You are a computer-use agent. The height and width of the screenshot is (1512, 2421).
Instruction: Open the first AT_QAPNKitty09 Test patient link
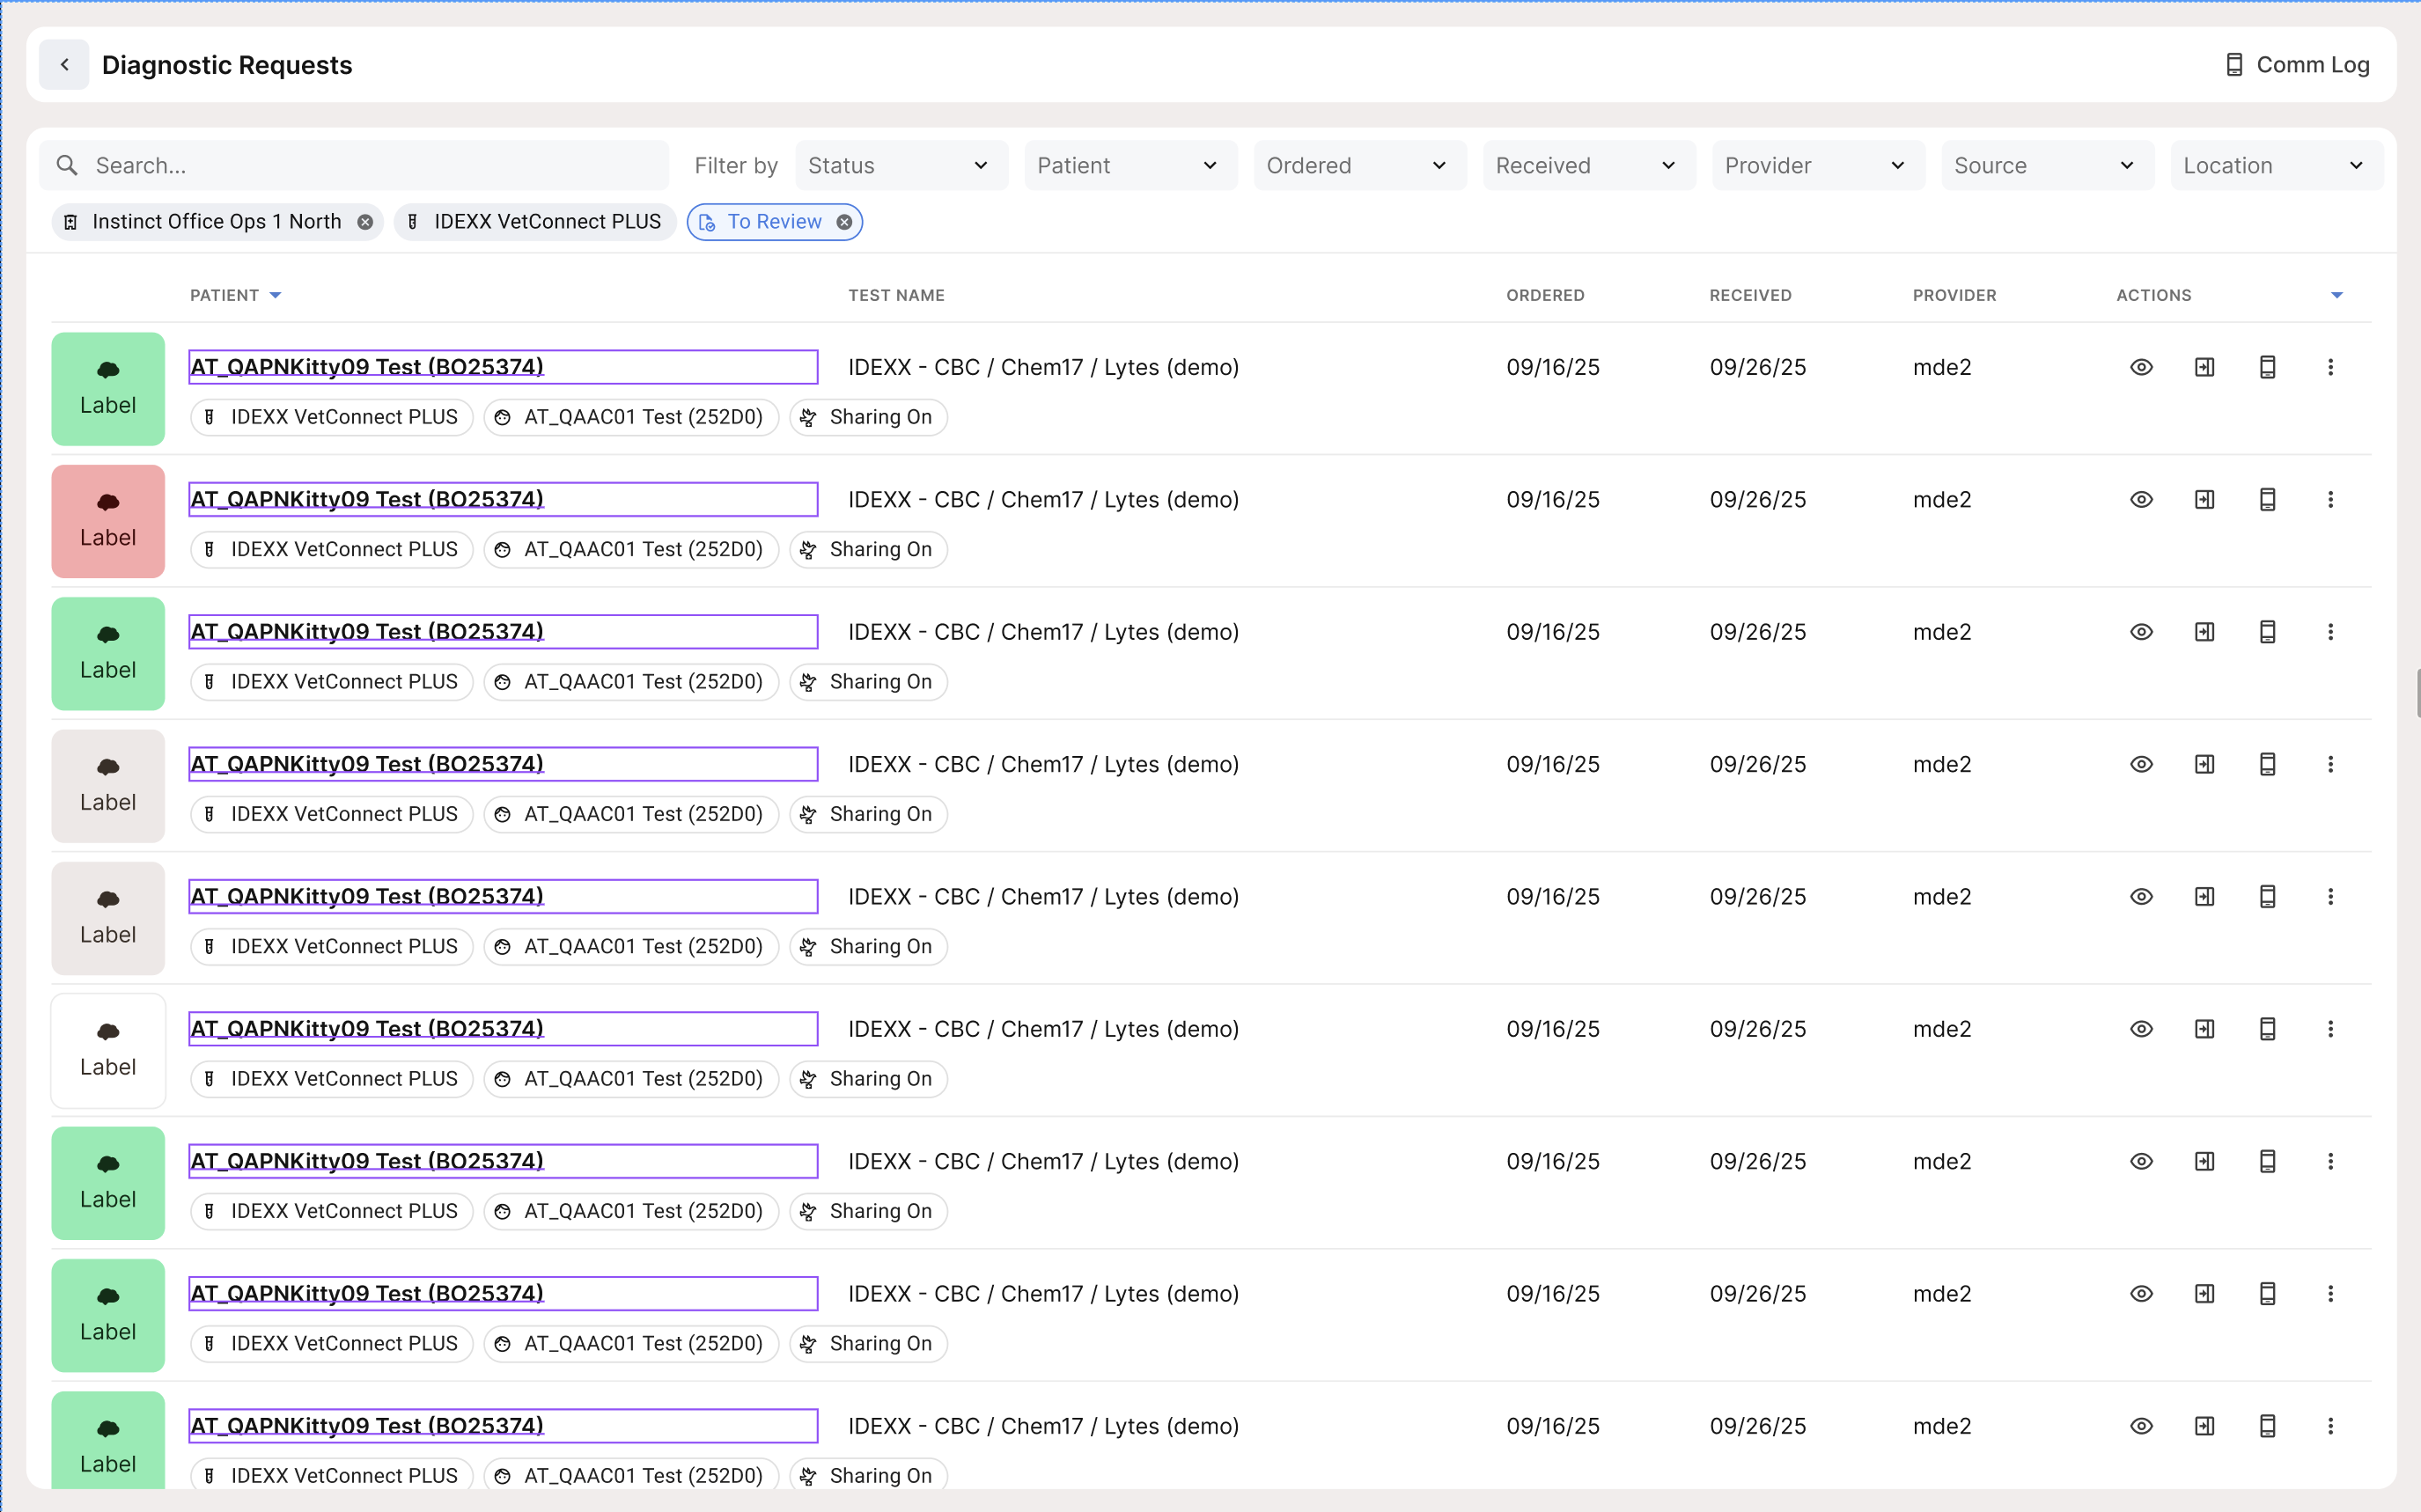(x=367, y=367)
